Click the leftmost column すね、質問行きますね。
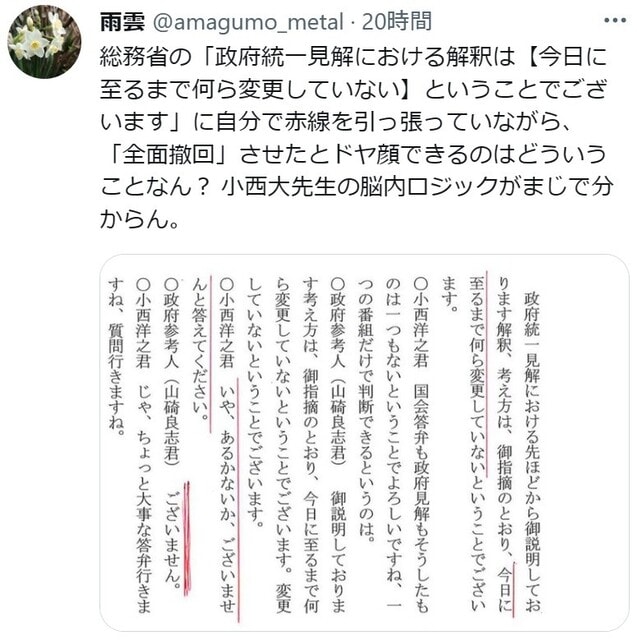The image size is (637, 640). tap(116, 357)
